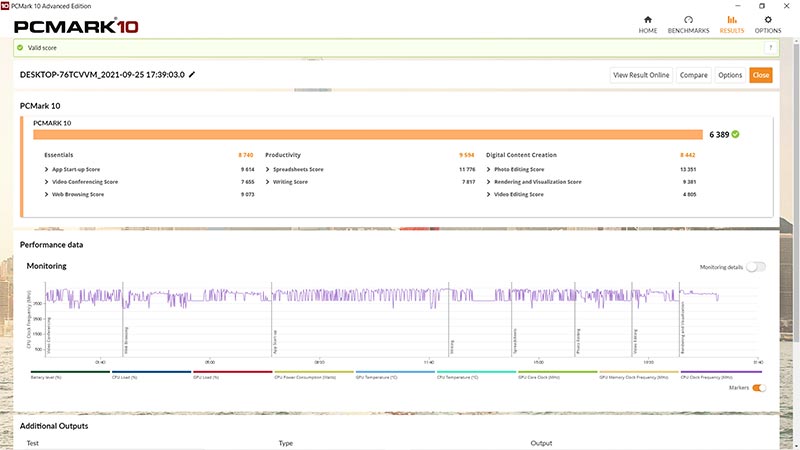Click the Video Conferencing marker in the chart
This screenshot has height=450, width=800.
(48, 335)
